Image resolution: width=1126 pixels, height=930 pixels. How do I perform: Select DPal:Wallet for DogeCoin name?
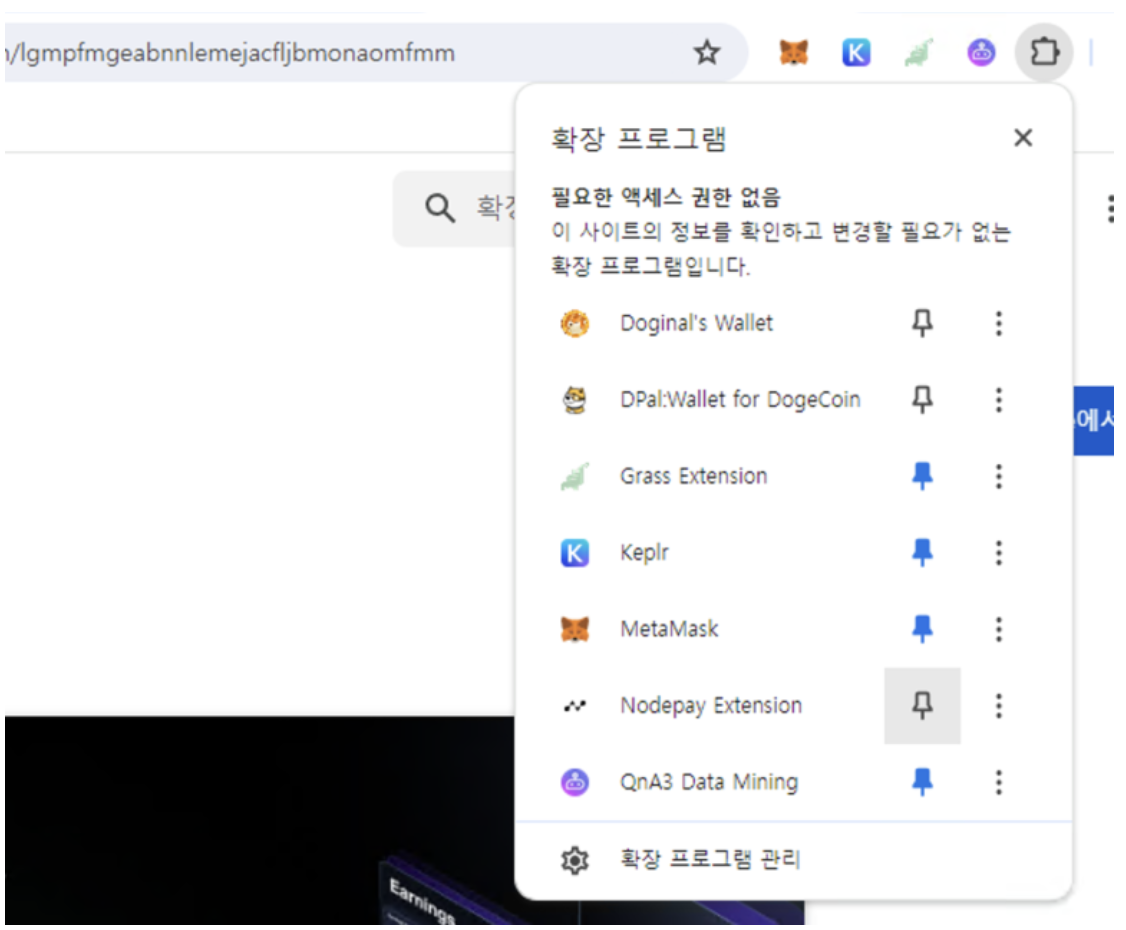[x=740, y=399]
